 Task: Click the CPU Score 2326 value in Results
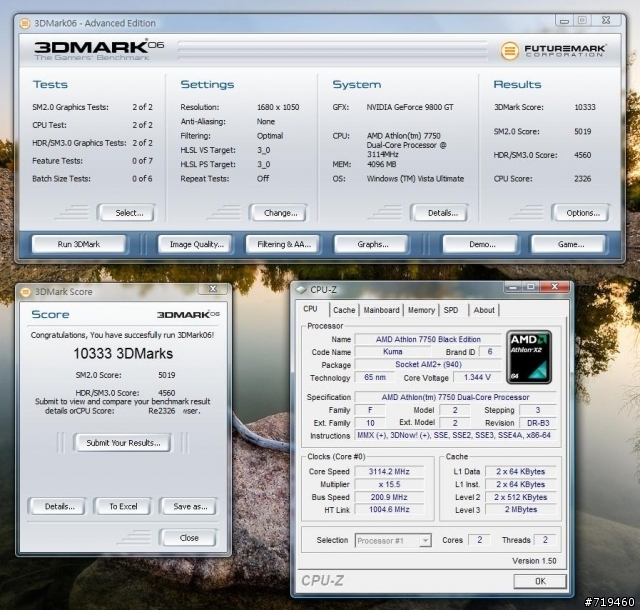pyautogui.click(x=582, y=178)
